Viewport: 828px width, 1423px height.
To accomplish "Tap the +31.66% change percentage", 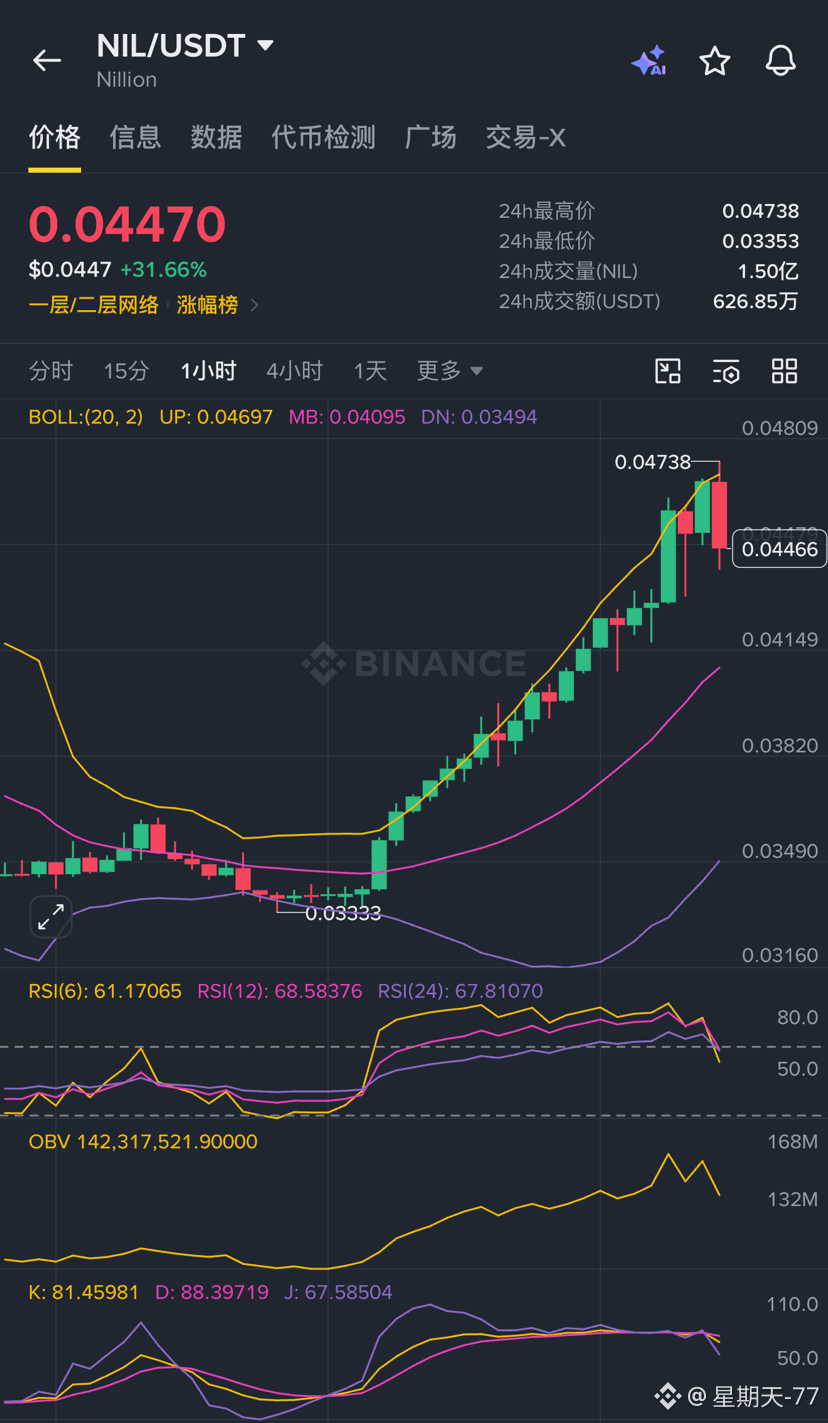I will (x=163, y=270).
